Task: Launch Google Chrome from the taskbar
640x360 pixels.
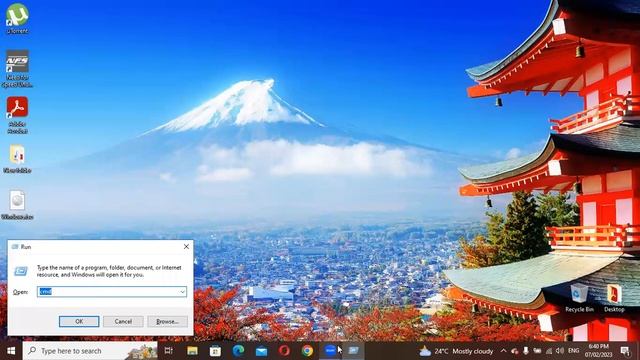Action: (x=307, y=351)
